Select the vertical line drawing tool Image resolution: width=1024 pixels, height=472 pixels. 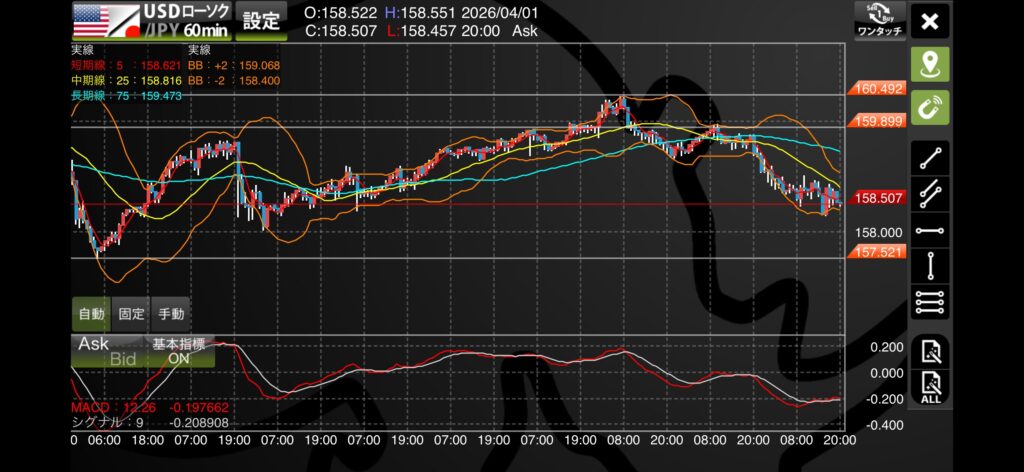930,264
